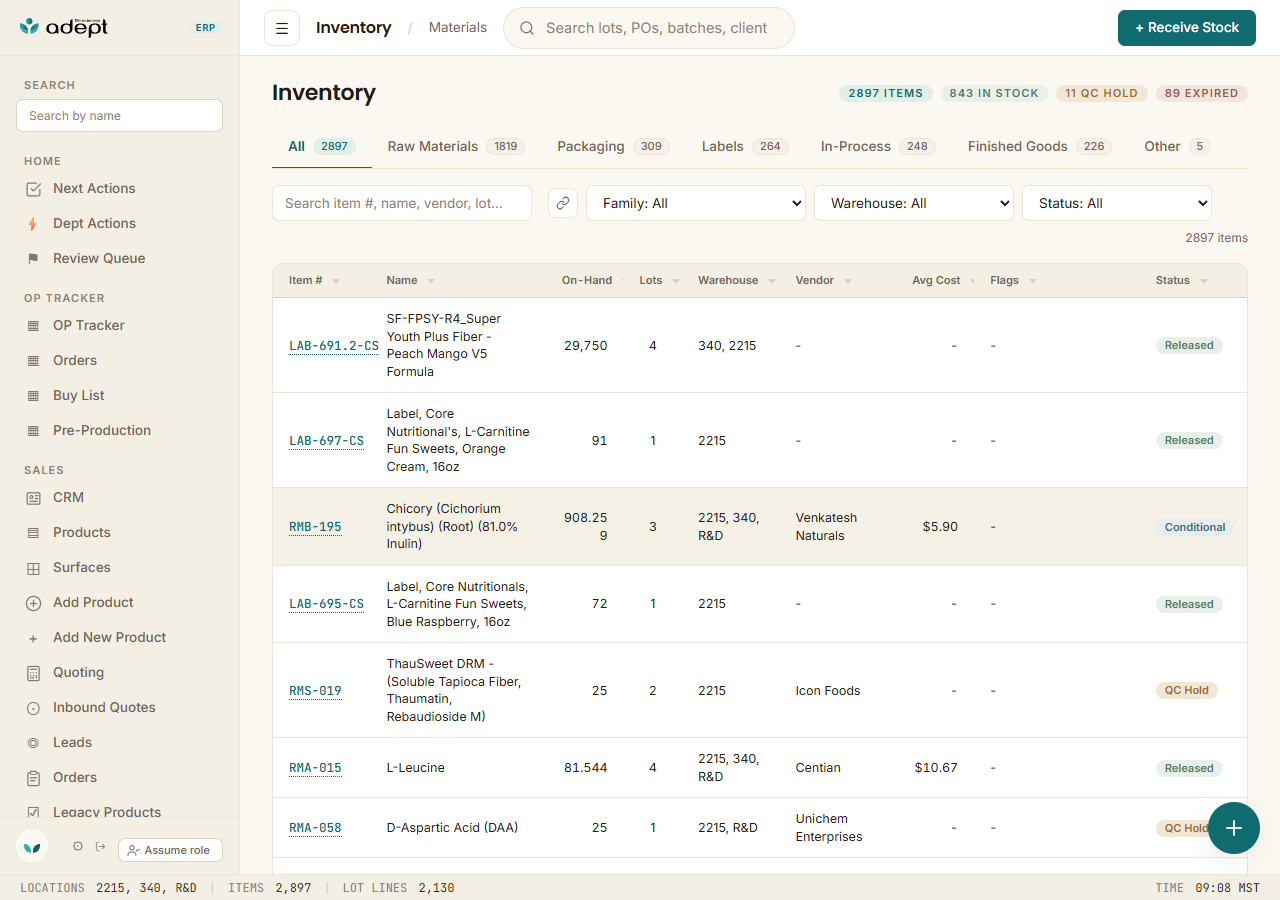
Task: Open the Warehouse filter dropdown
Action: coord(914,203)
